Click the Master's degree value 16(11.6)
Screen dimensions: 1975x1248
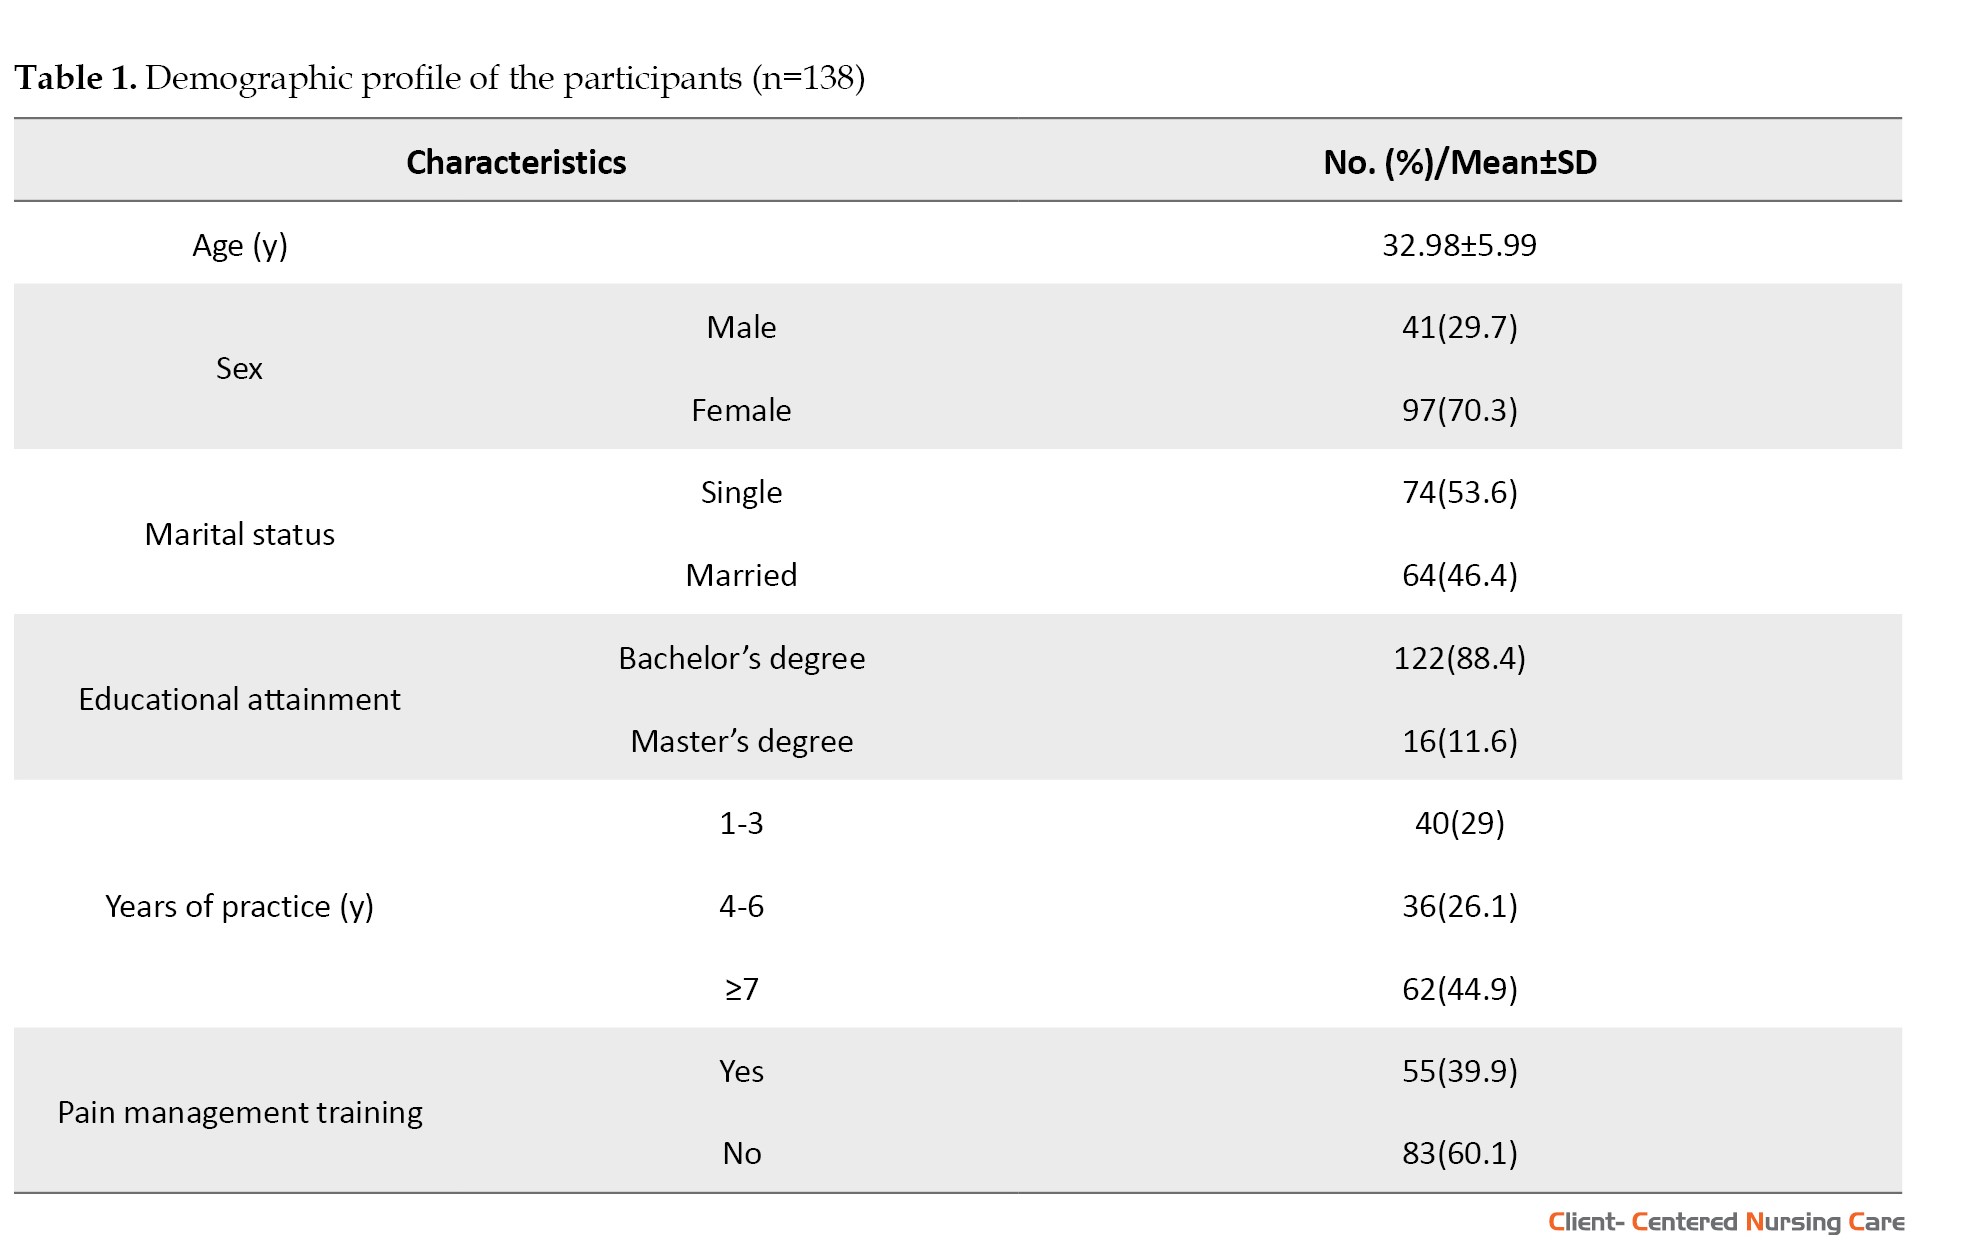[1460, 741]
